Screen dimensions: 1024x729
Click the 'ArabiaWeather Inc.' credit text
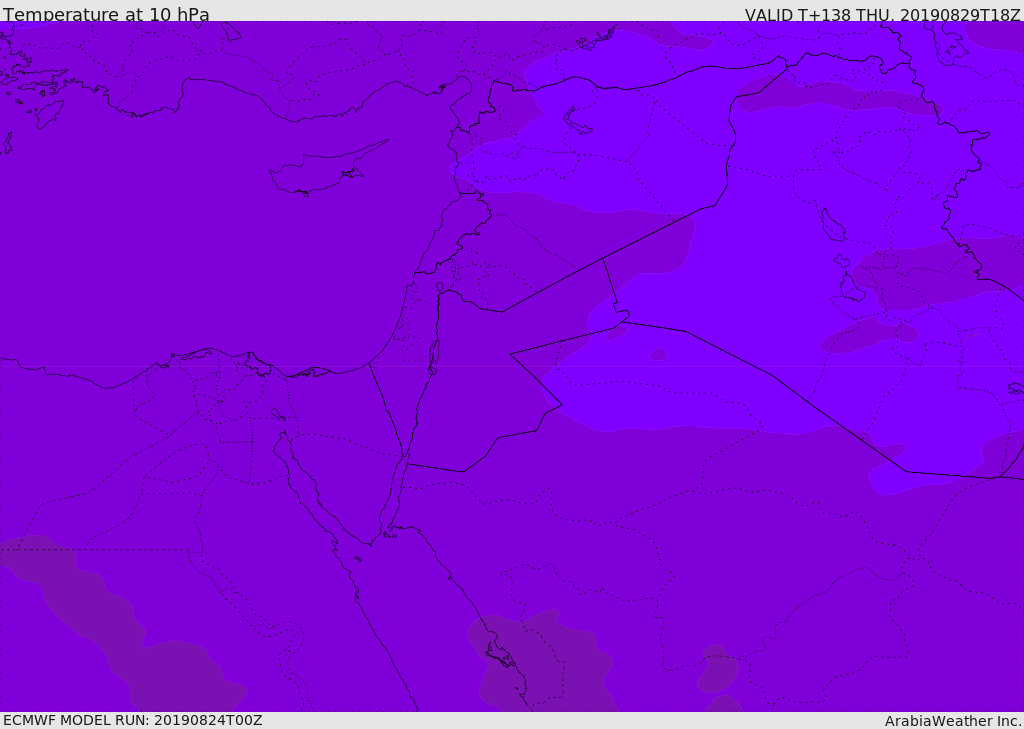pos(953,721)
